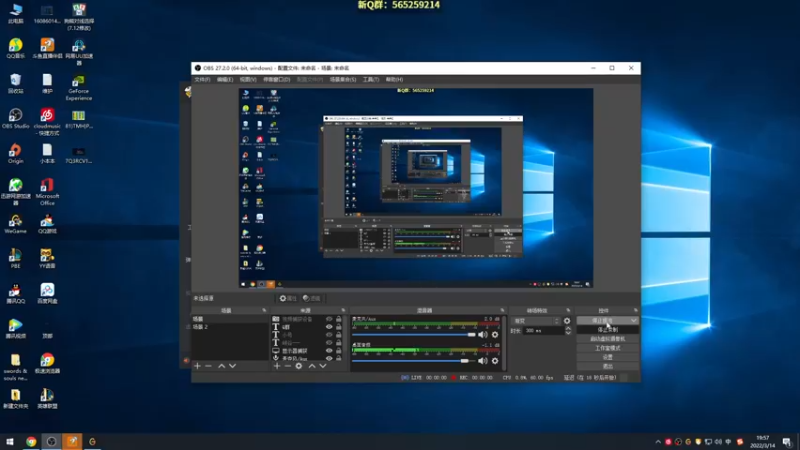The width and height of the screenshot is (800, 450).
Task: Enable 工作室模式 in Controls
Action: click(608, 348)
